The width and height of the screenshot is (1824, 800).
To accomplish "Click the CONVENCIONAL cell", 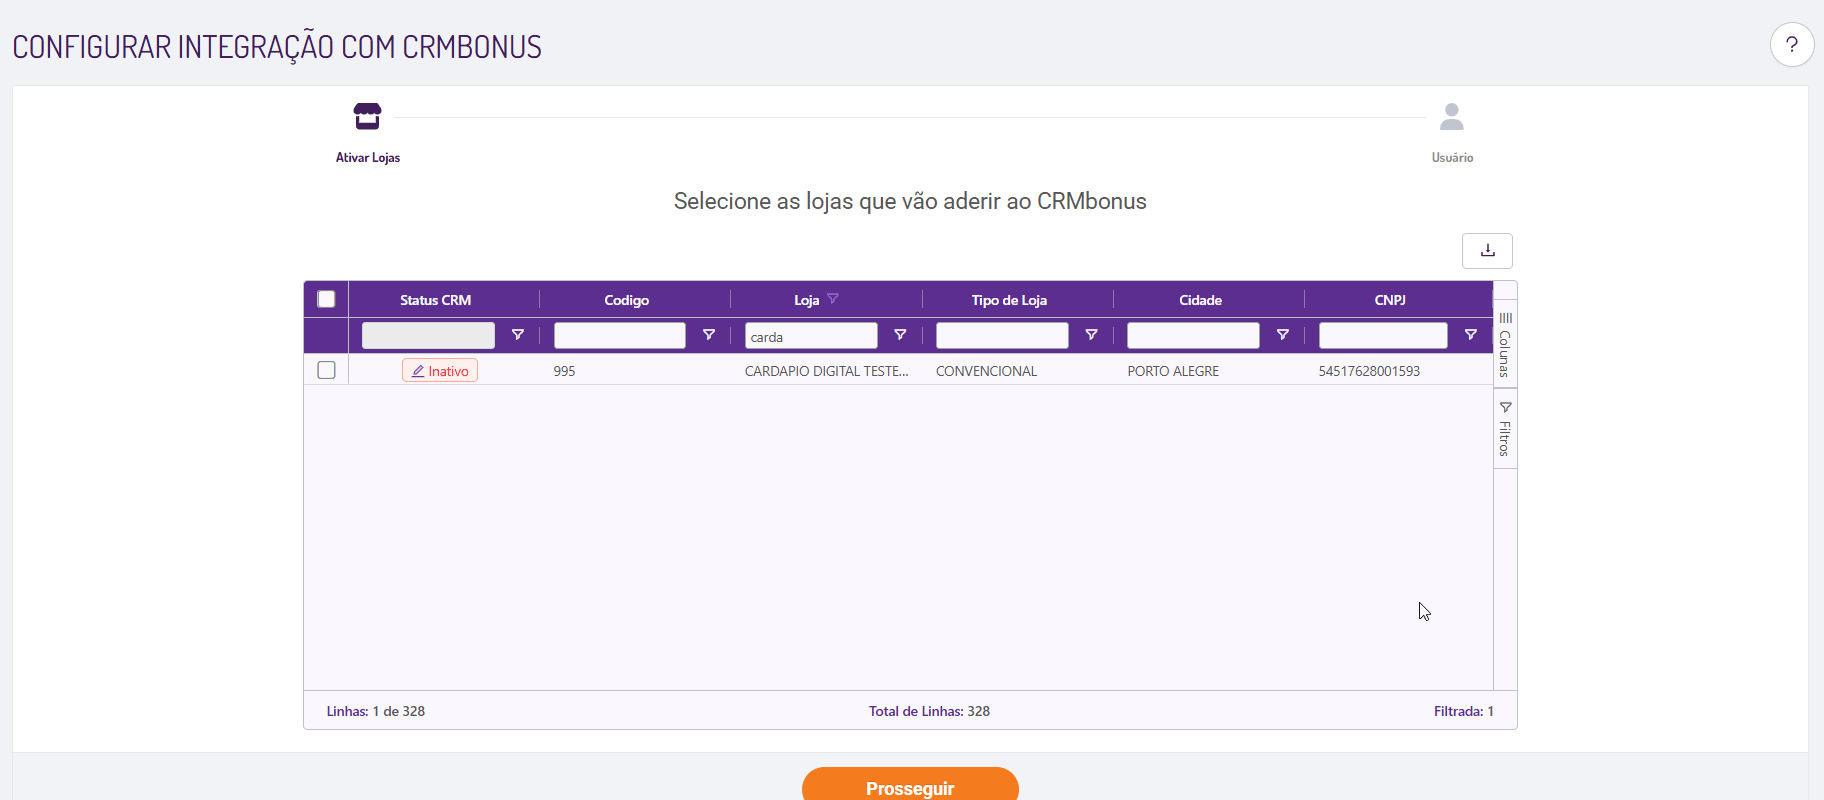I will (x=986, y=371).
